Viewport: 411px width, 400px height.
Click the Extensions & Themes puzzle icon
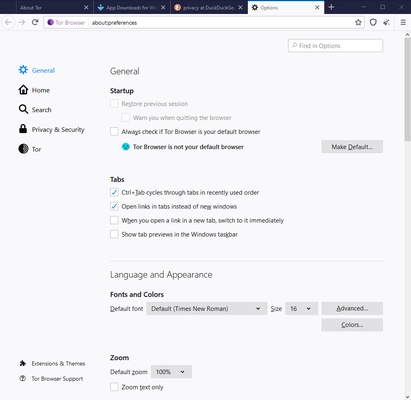(23, 363)
